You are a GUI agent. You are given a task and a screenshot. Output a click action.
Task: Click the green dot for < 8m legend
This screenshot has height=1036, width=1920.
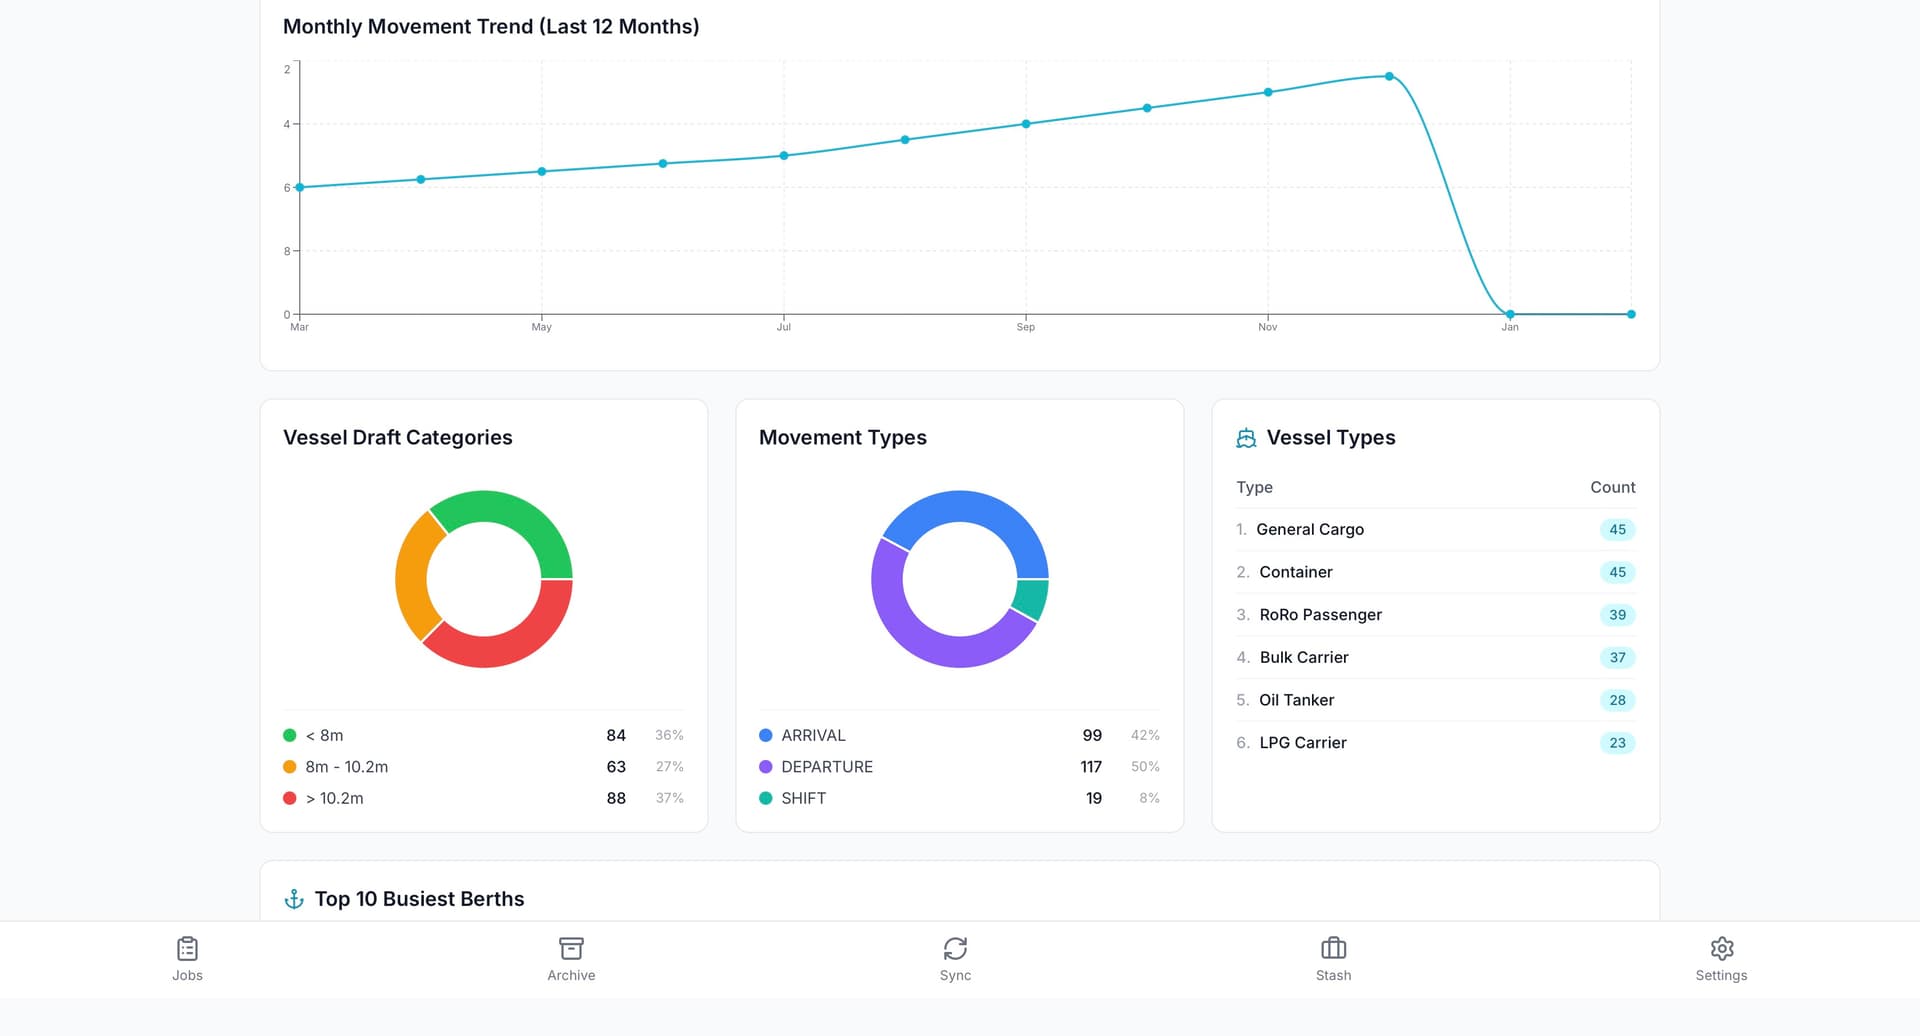click(x=290, y=735)
